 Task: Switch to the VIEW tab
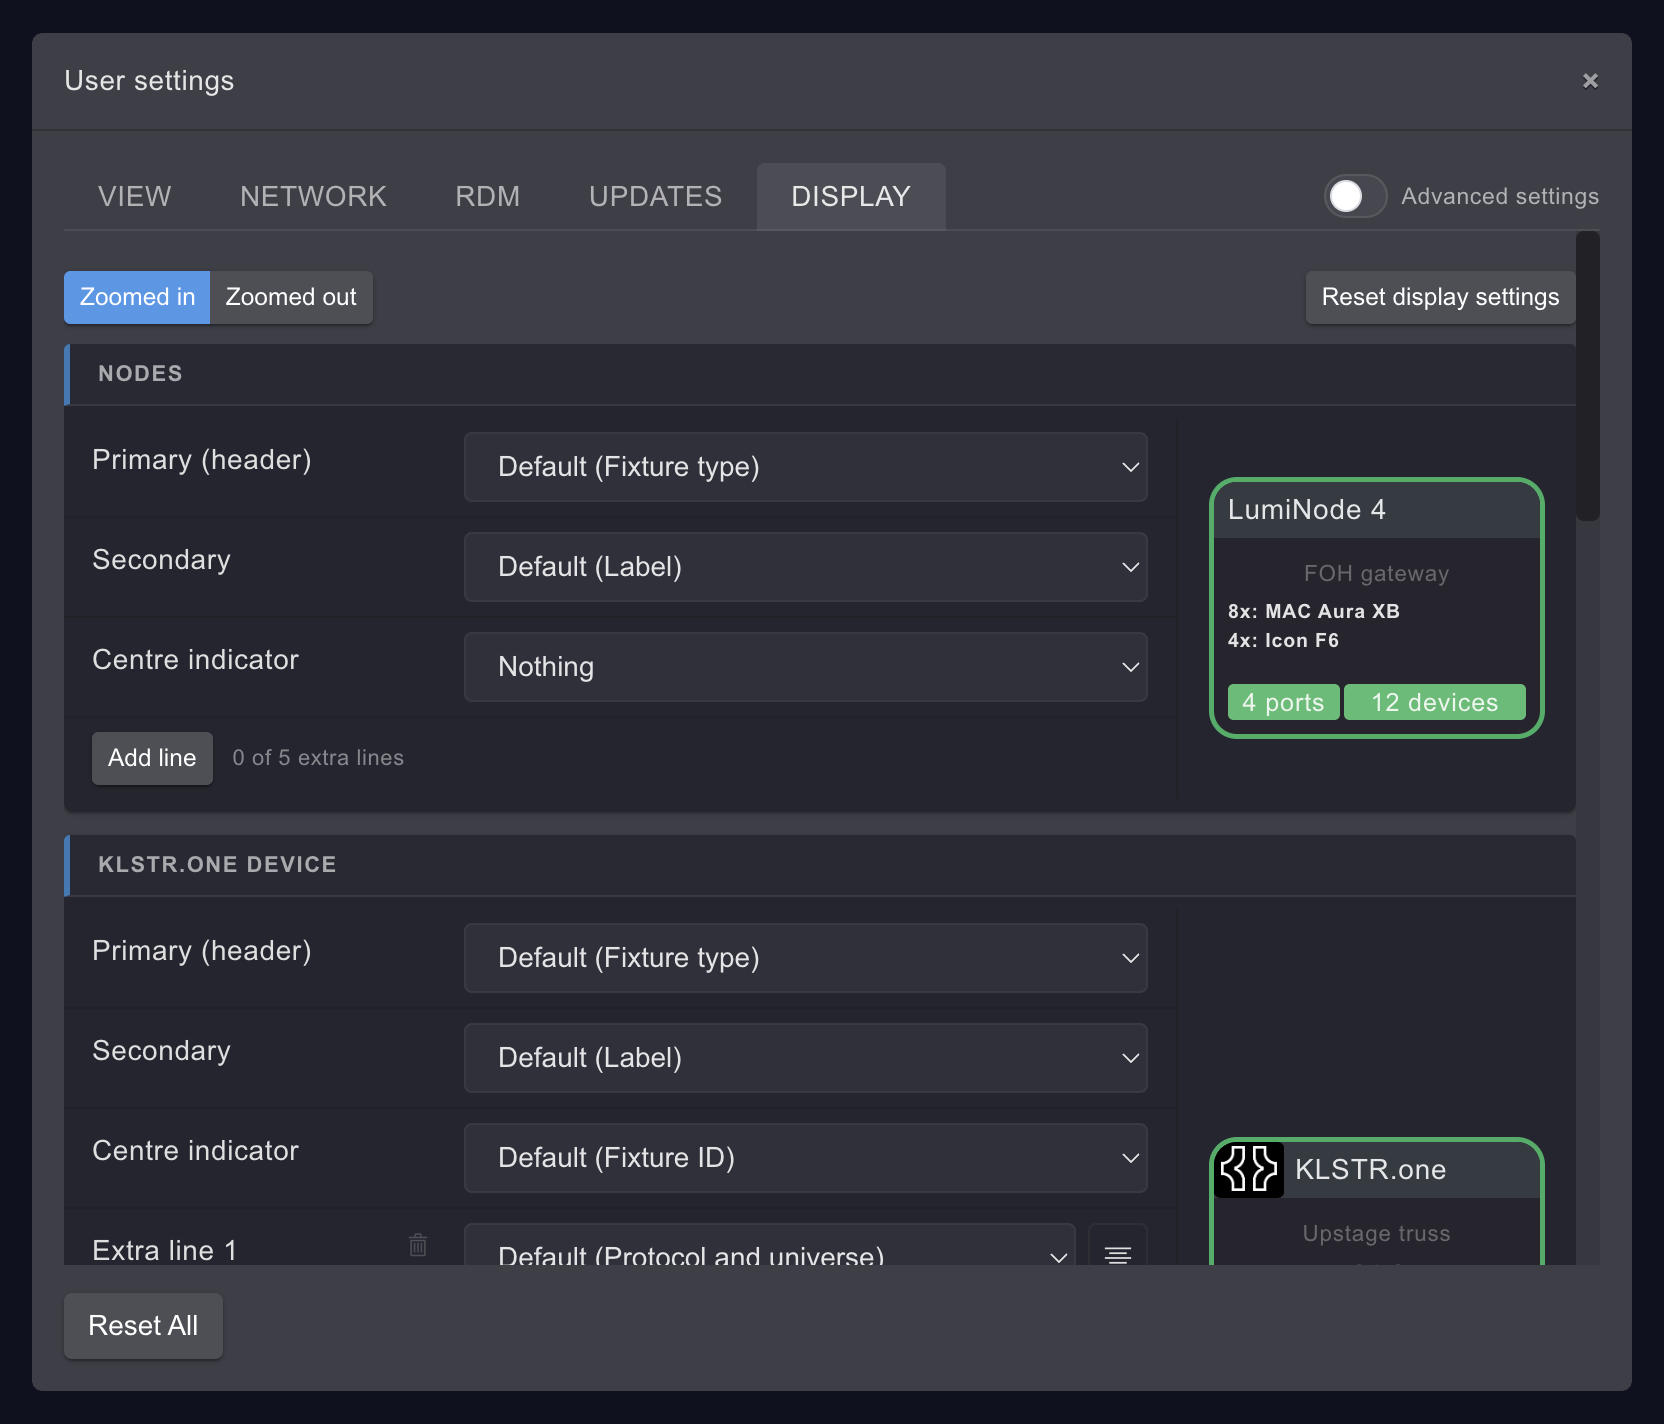pos(135,196)
